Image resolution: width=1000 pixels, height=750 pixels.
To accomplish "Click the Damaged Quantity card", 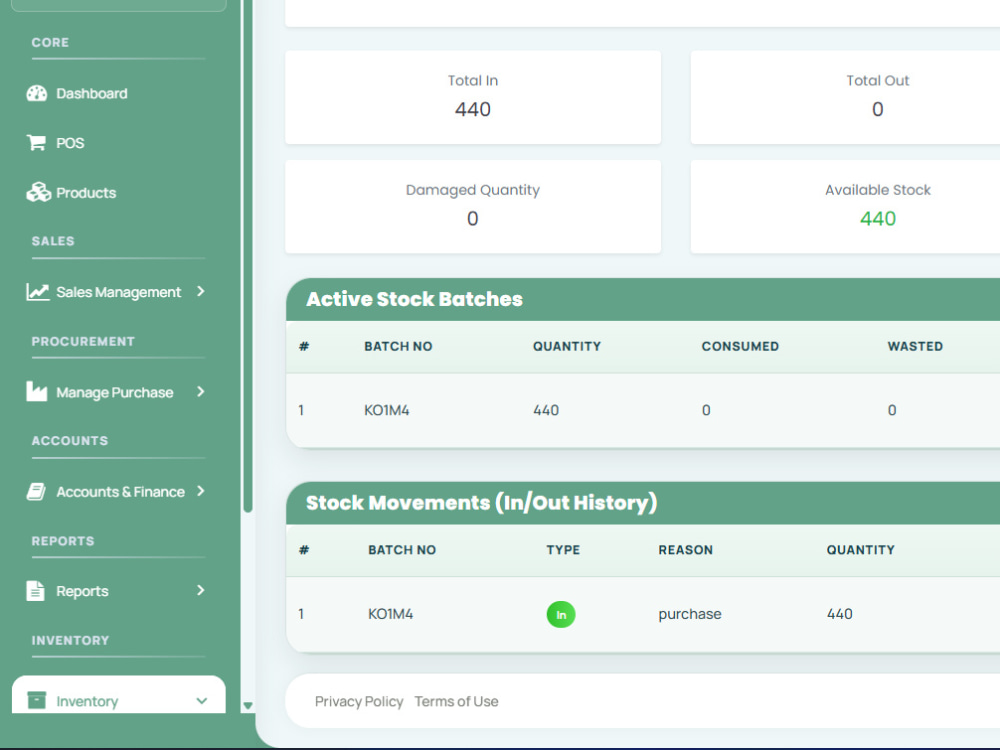I will coord(473,207).
